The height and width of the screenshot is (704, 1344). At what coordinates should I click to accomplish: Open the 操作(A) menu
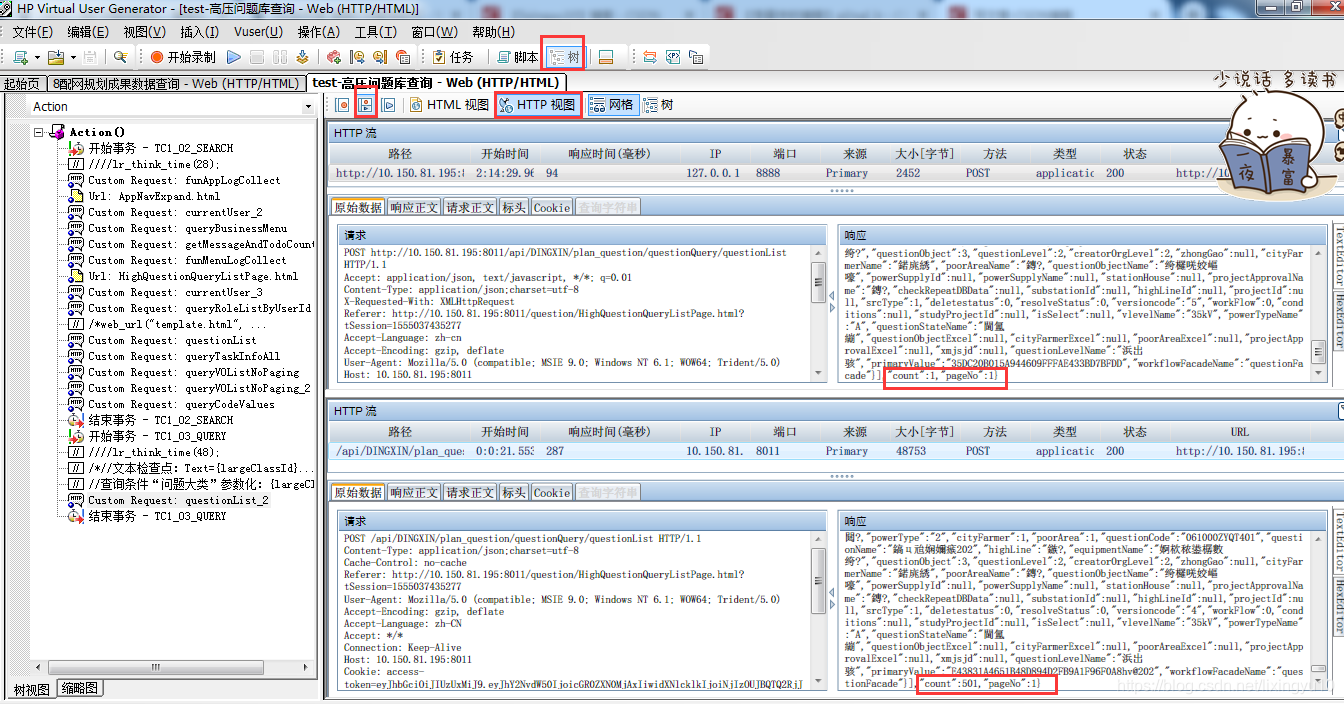319,32
